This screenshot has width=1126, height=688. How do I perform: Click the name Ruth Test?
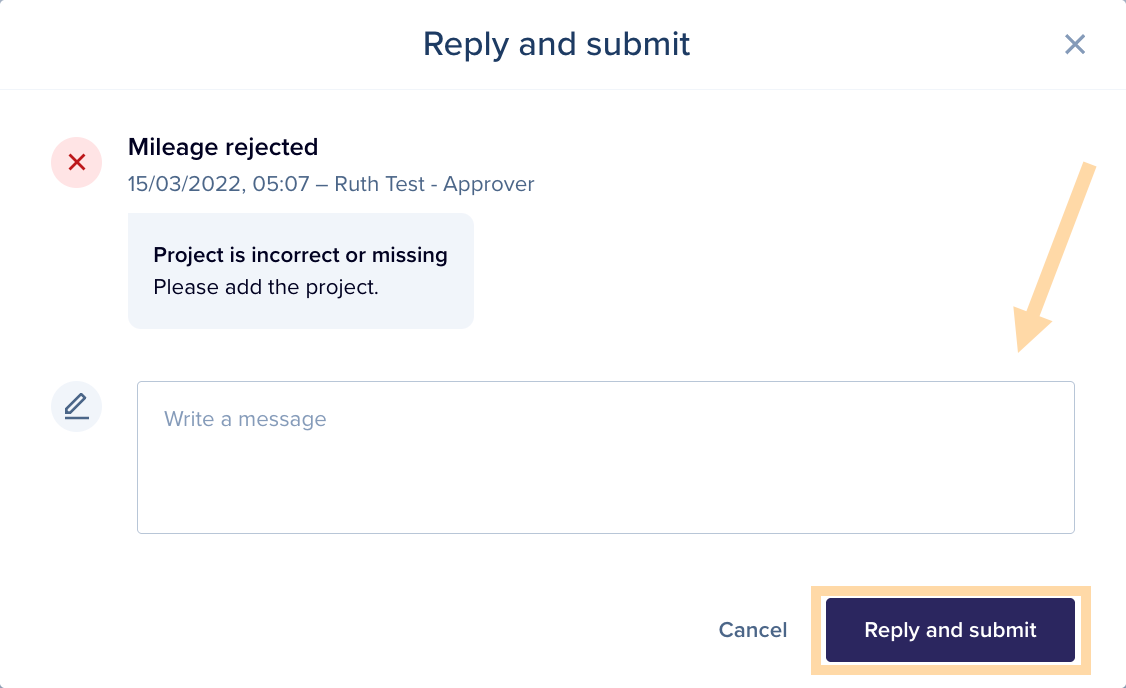[x=379, y=184]
